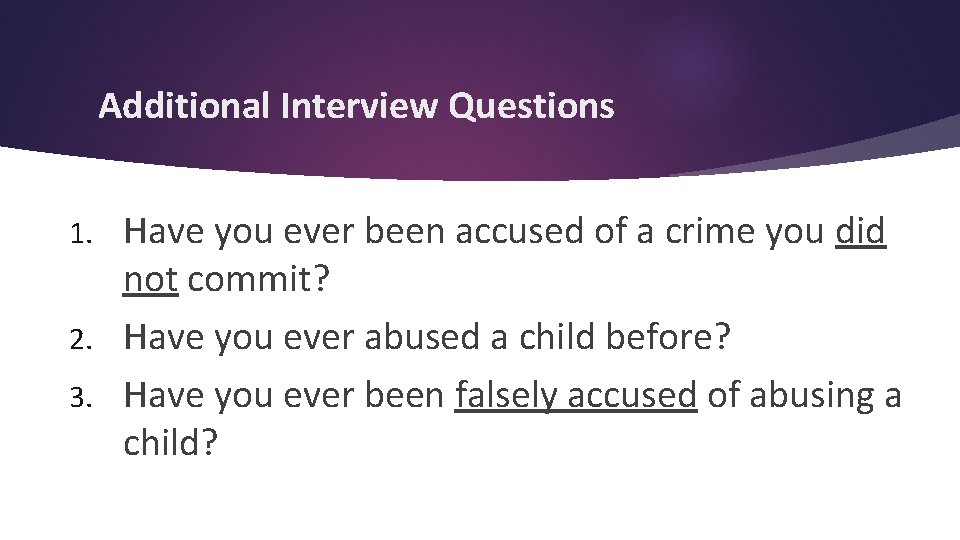This screenshot has width=960, height=540.
Task: Click the 'Additional Interview Questions' slide title
Action: pos(356,105)
